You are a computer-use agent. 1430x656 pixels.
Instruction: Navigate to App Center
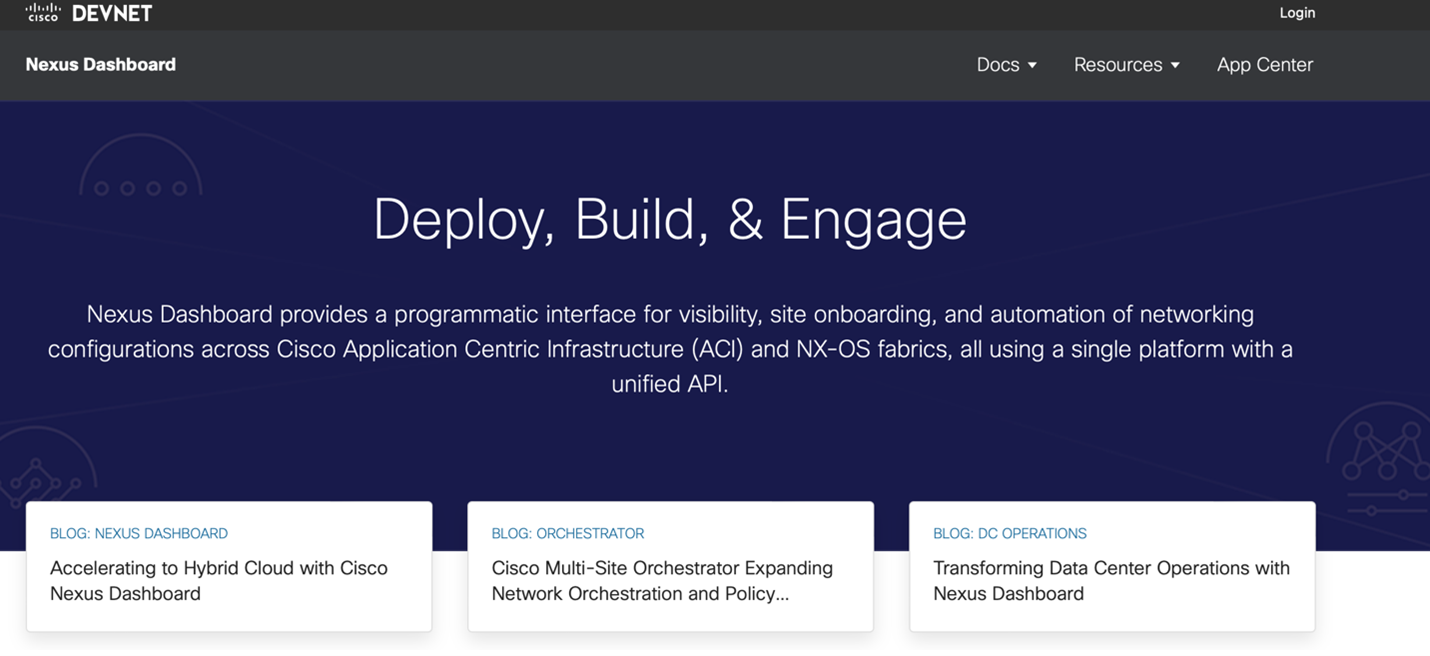coord(1264,65)
